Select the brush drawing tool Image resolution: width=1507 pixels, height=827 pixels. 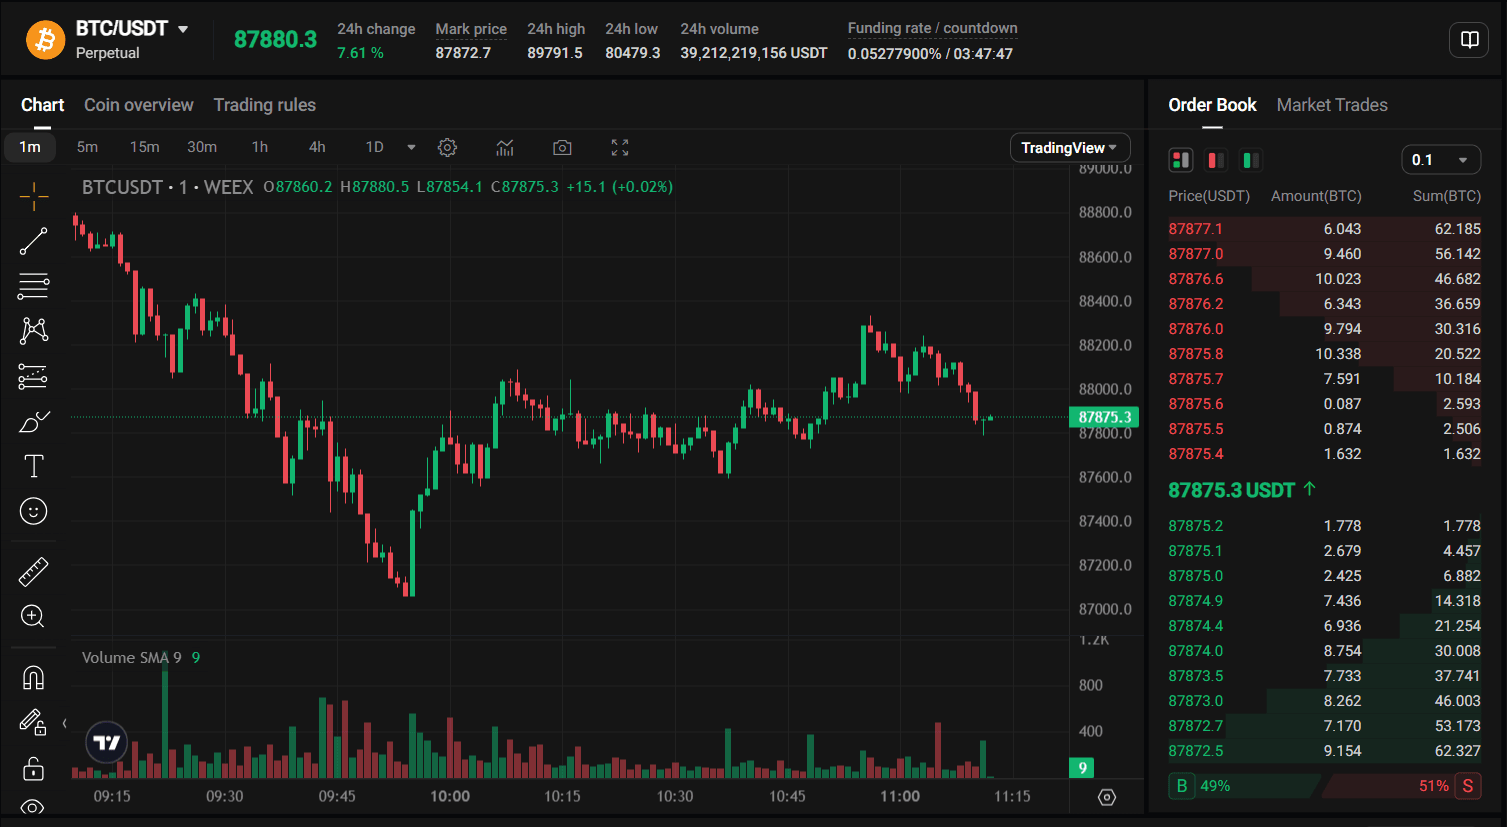(x=33, y=421)
